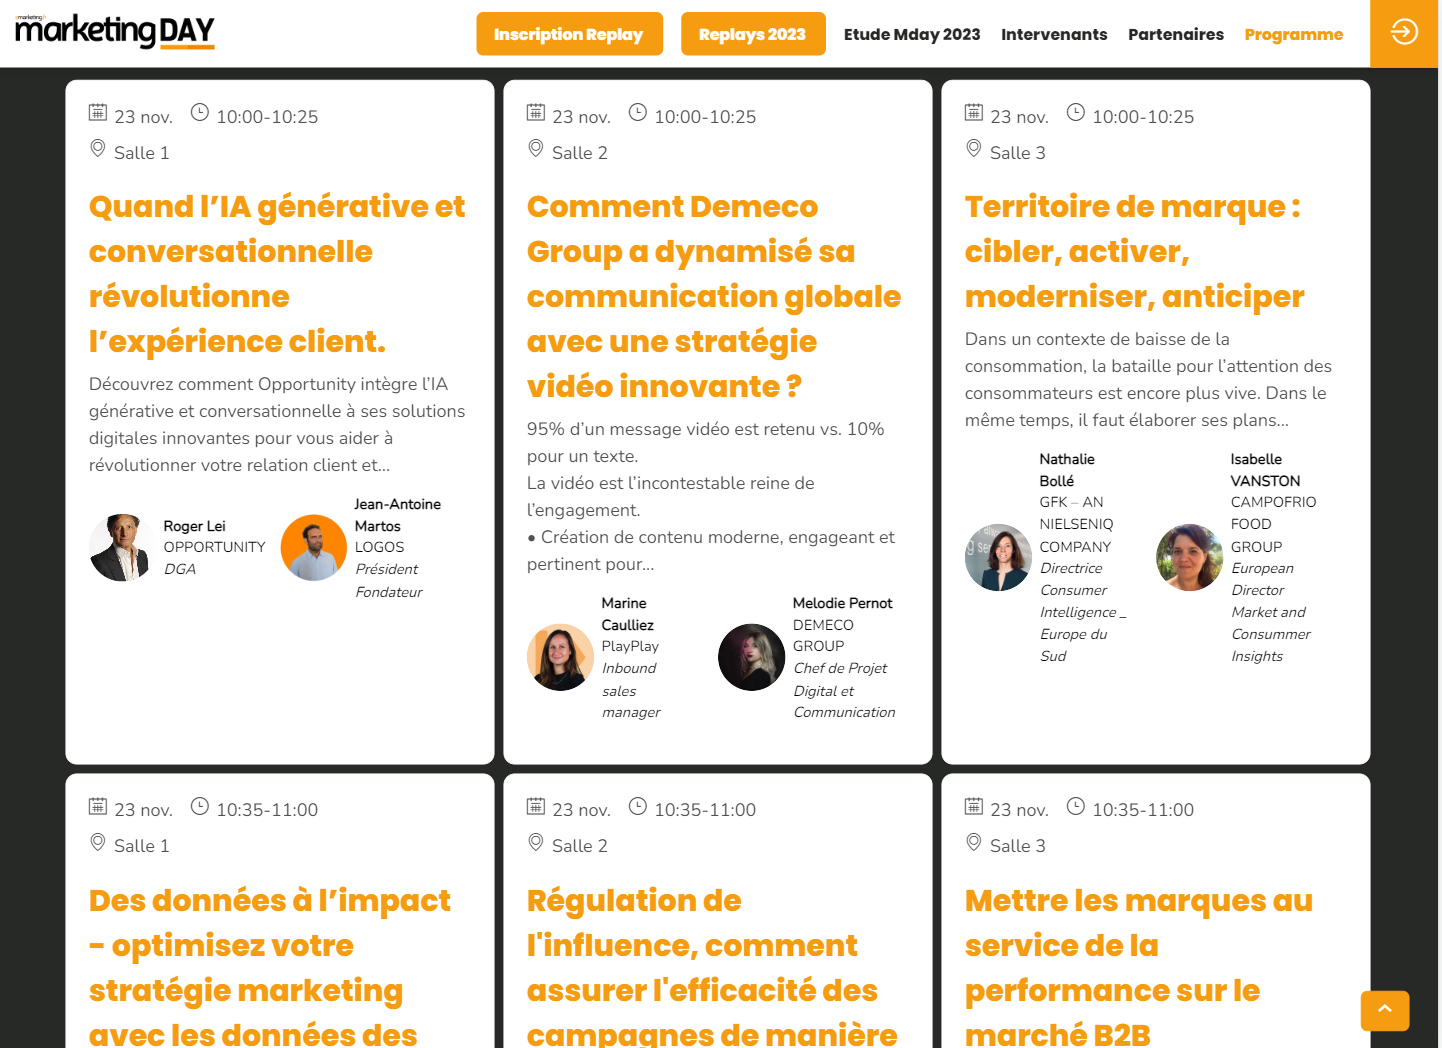1442x1048 pixels.
Task: Click calendar icon on Salle 2 10:35 session
Action: pos(536,806)
